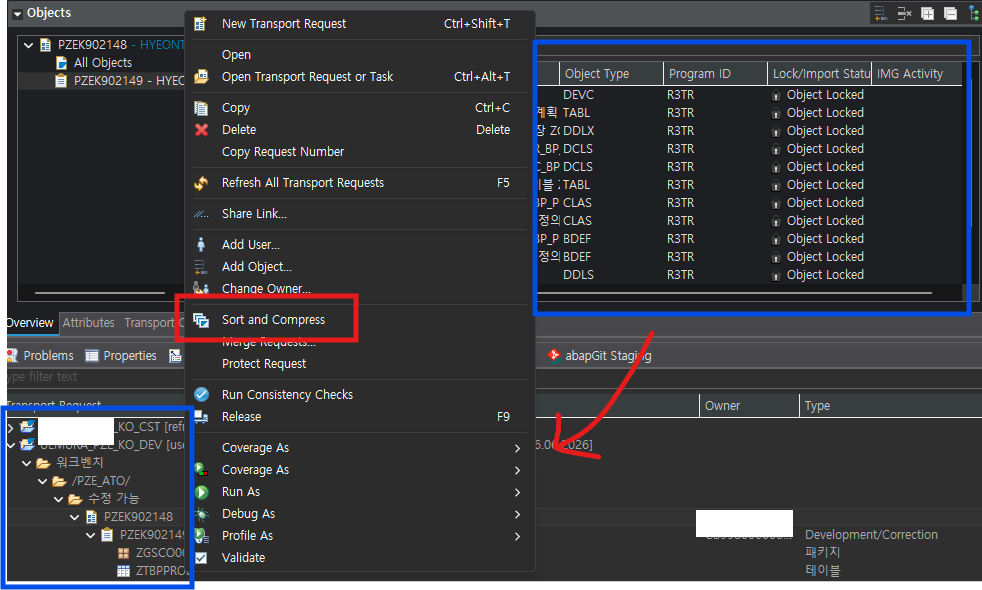Screen dimensions: 982x590
Task: Switch to the Attributes tab
Action: [88, 323]
